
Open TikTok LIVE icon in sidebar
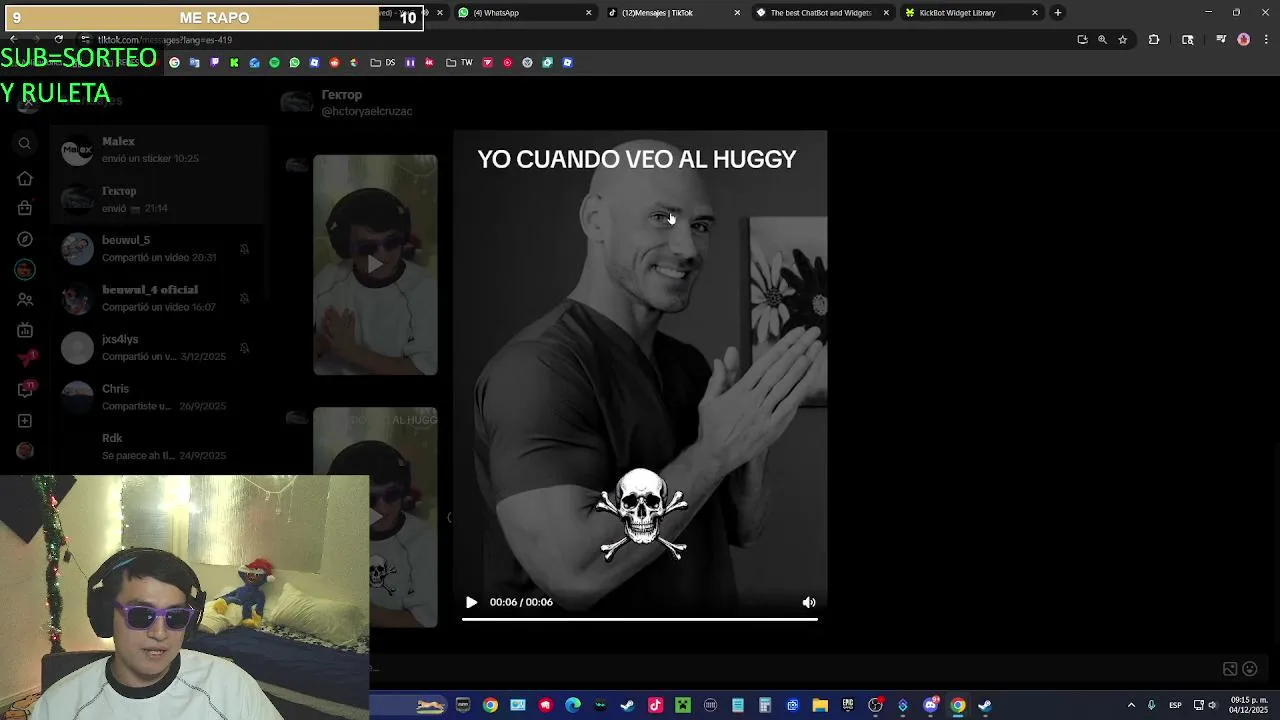(25, 330)
